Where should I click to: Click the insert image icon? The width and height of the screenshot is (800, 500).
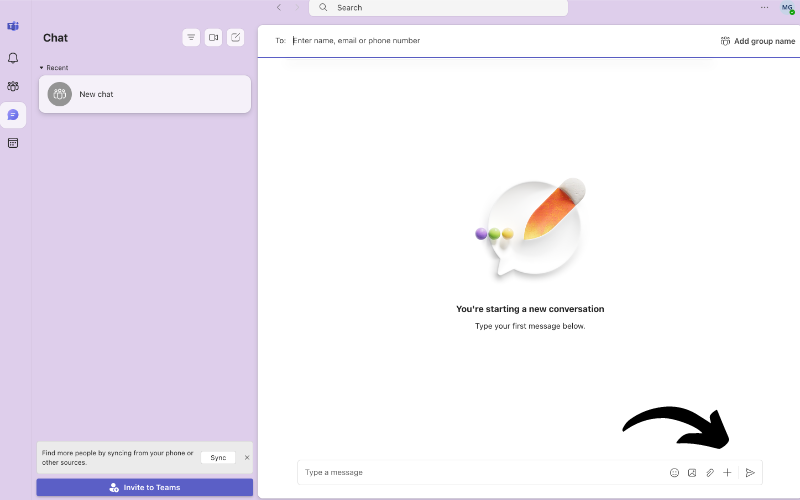tap(692, 472)
